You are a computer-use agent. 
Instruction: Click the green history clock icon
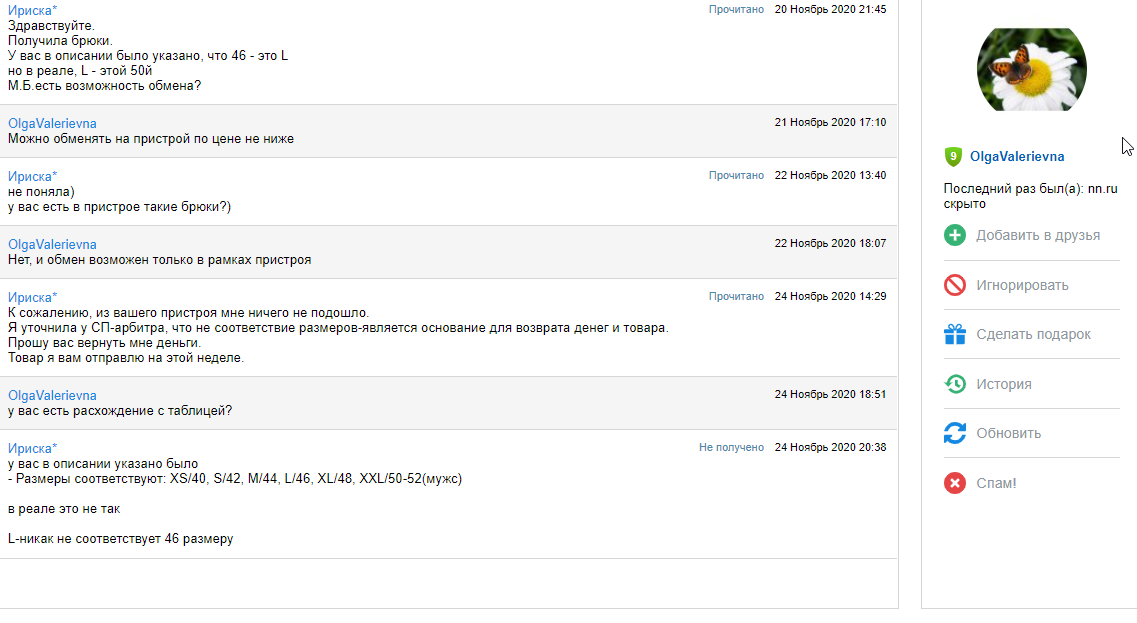(955, 384)
